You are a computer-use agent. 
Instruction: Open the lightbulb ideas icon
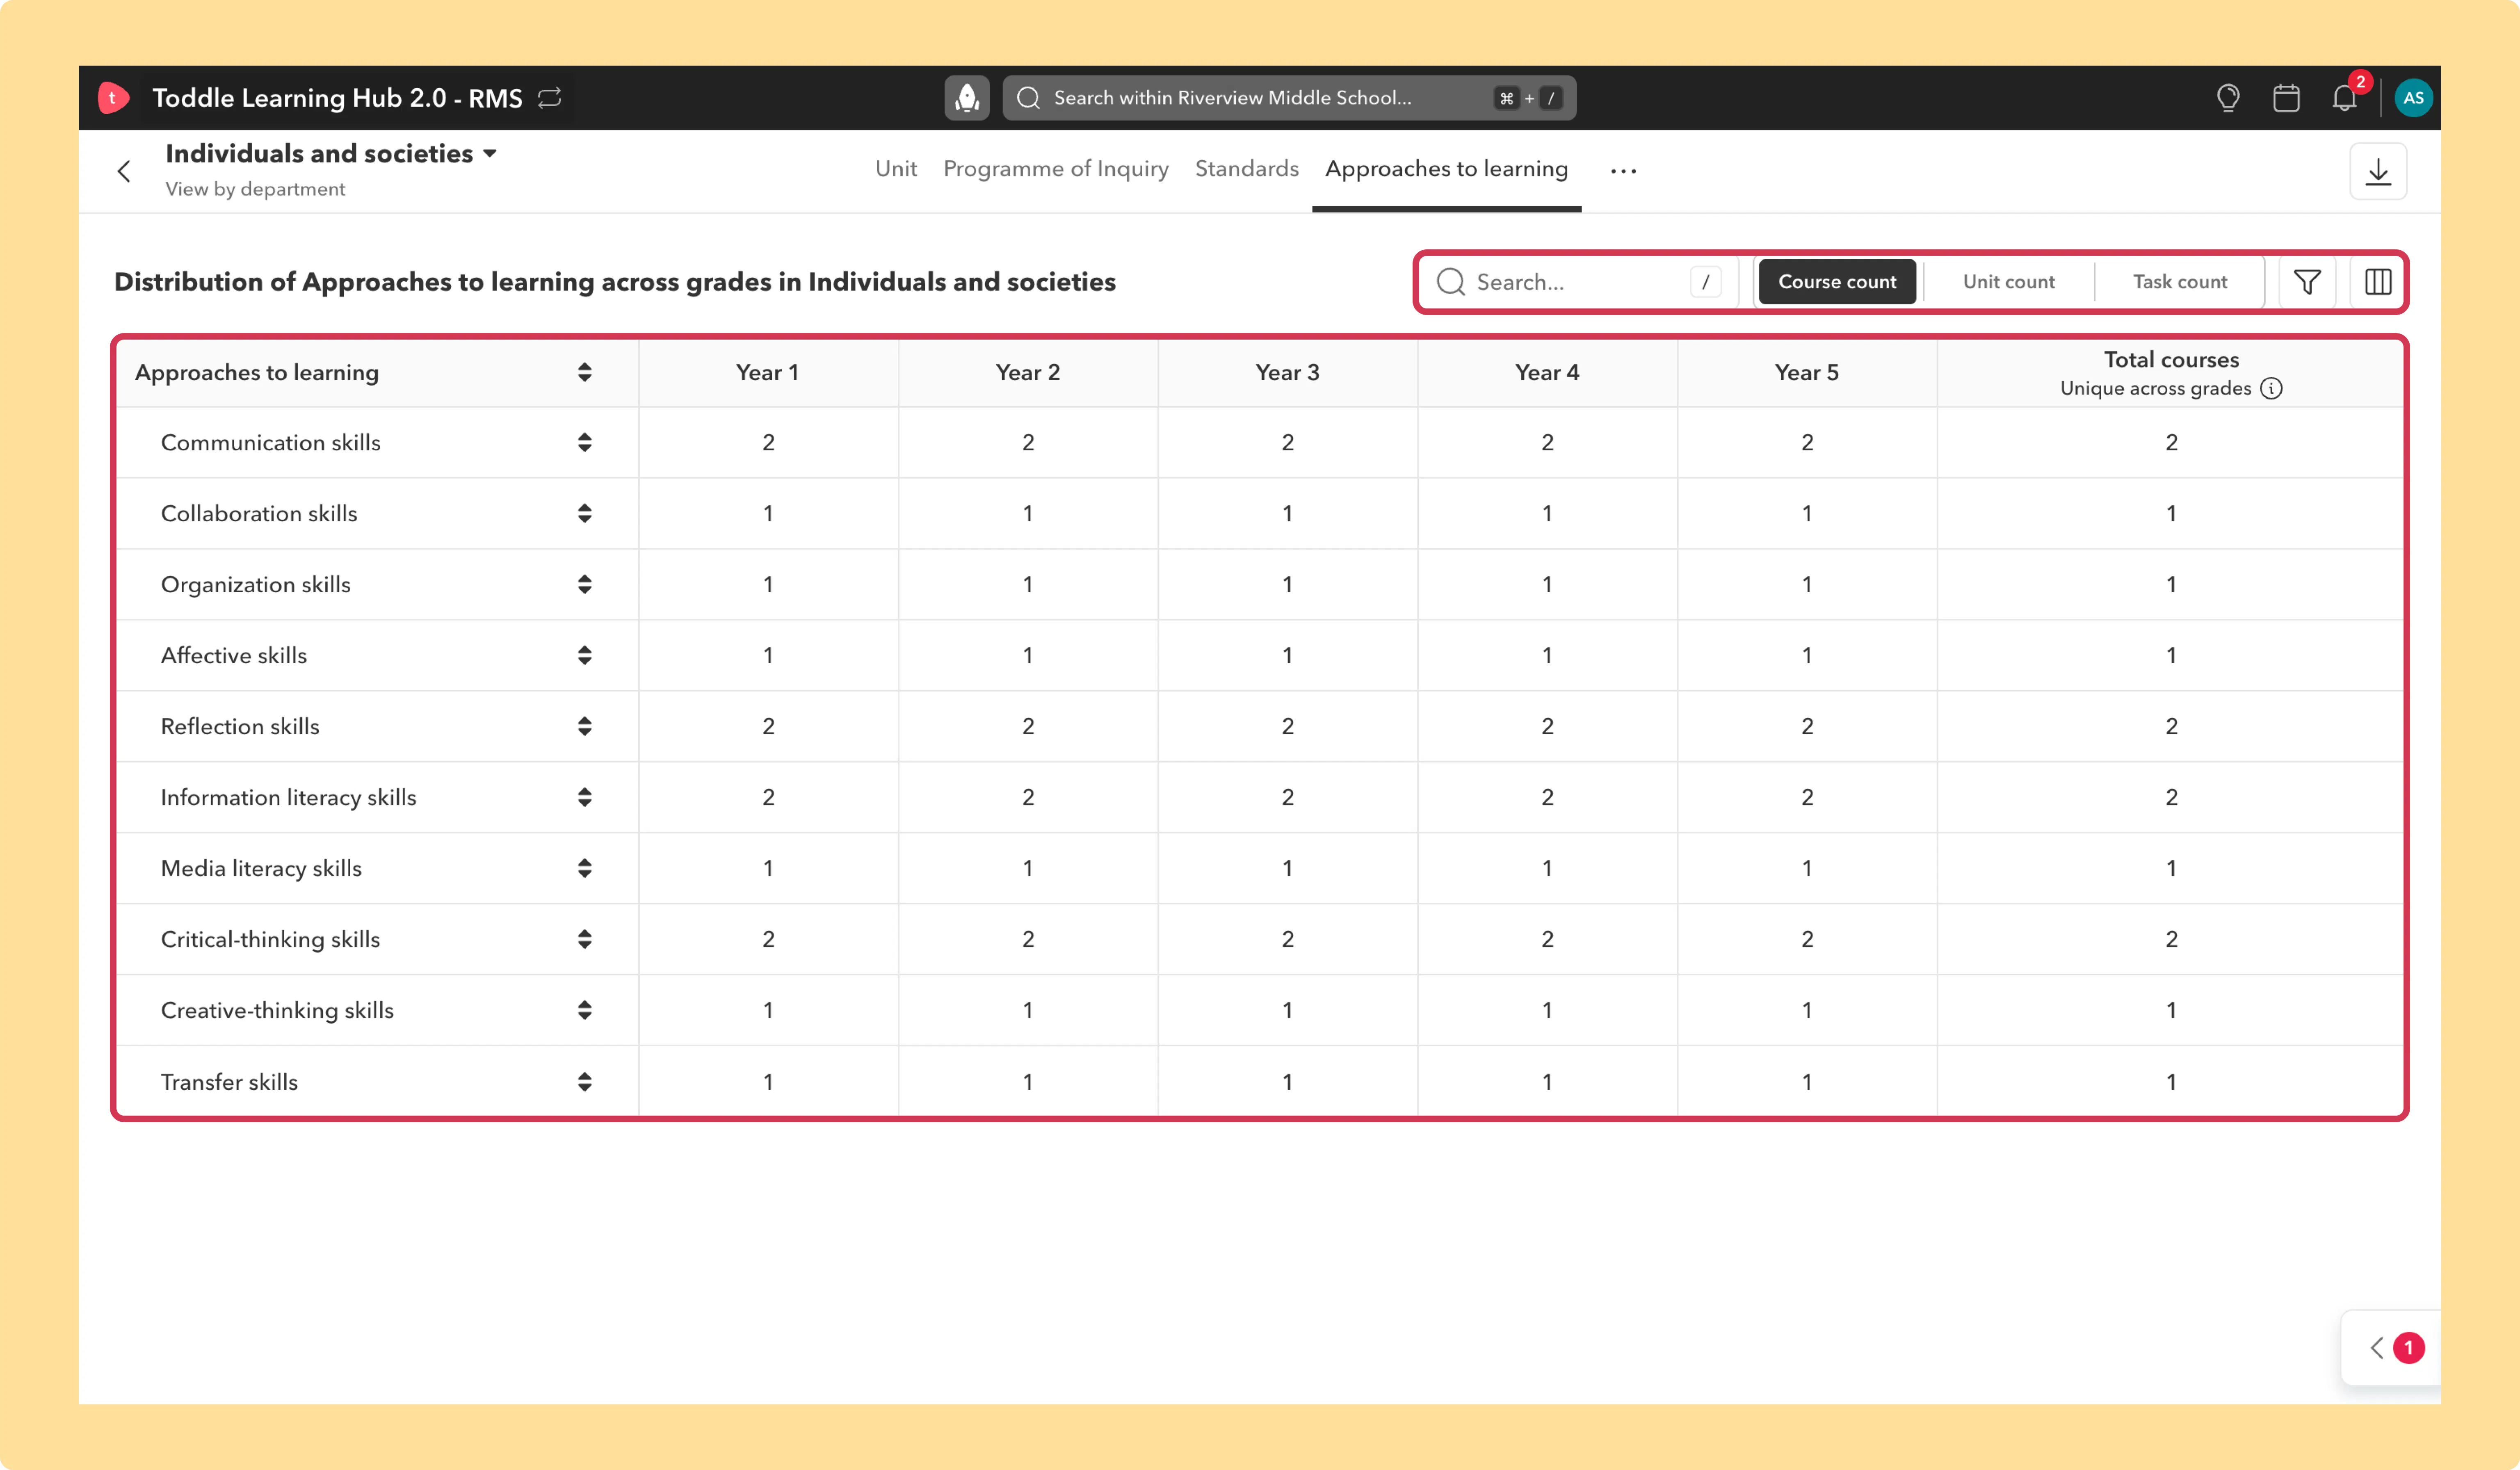(2228, 98)
